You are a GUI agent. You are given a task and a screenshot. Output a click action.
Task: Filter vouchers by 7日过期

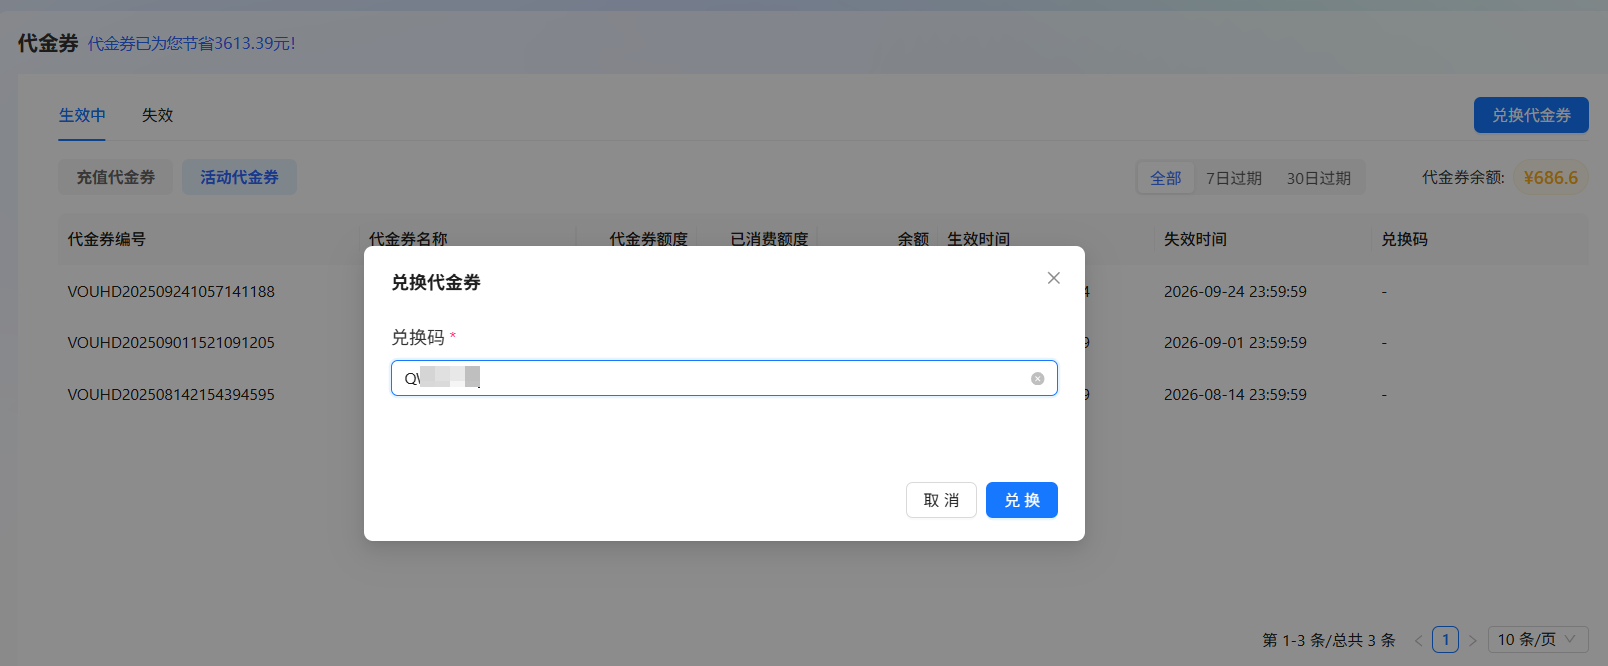coord(1233,178)
